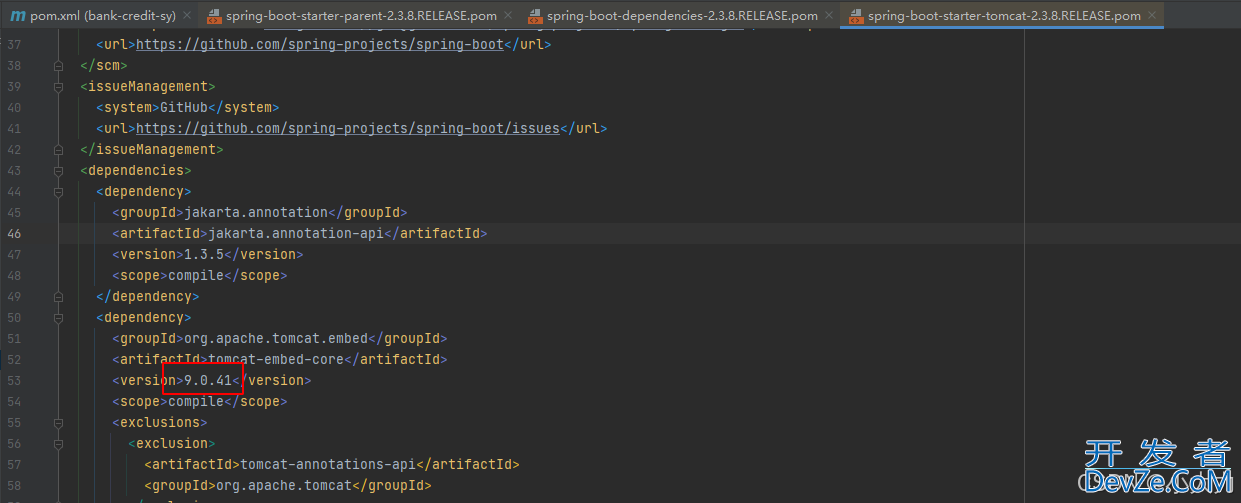The image size is (1241, 503).
Task: Collapse the exclusion block at line 56
Action: (58, 443)
